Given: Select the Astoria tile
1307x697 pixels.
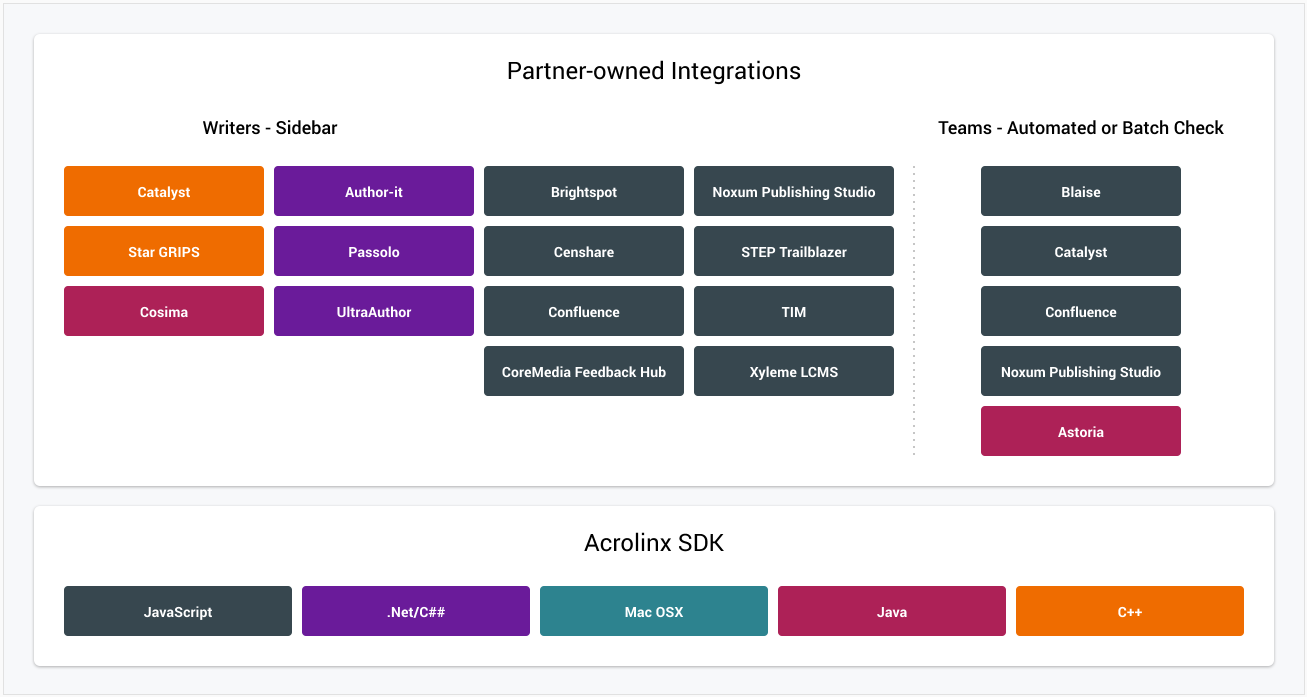Looking at the screenshot, I should tap(1081, 431).
